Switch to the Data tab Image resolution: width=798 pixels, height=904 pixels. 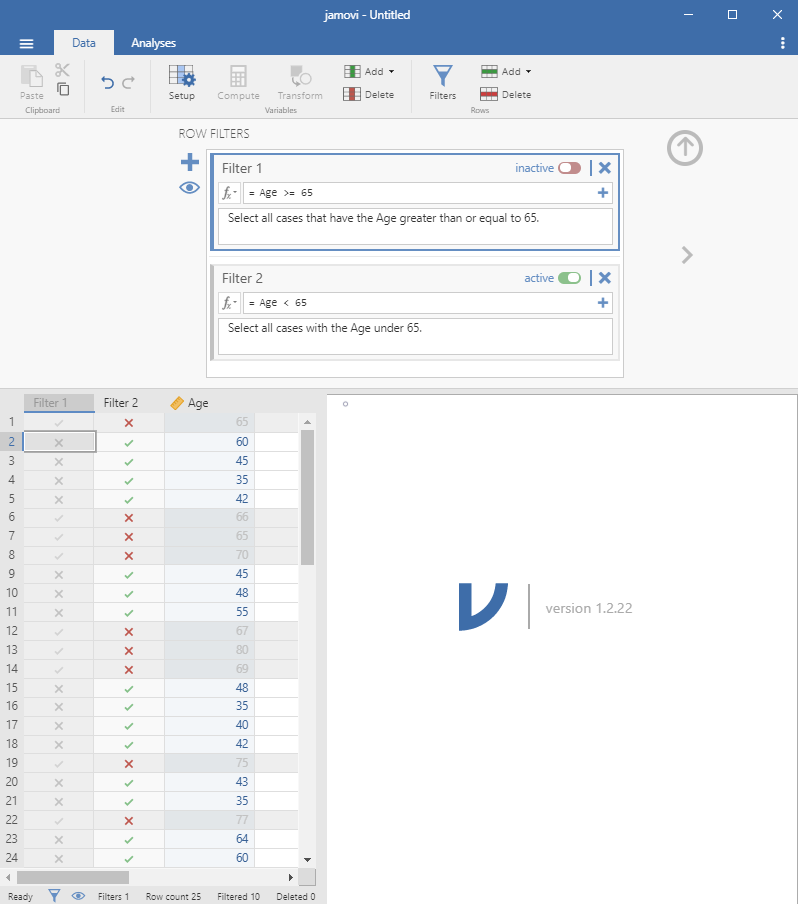point(84,43)
